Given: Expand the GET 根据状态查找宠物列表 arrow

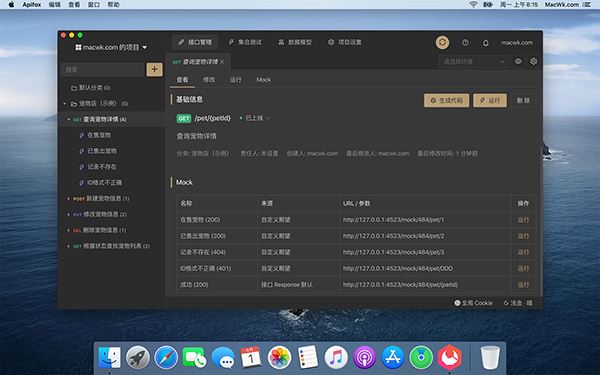Looking at the screenshot, I should [x=68, y=246].
